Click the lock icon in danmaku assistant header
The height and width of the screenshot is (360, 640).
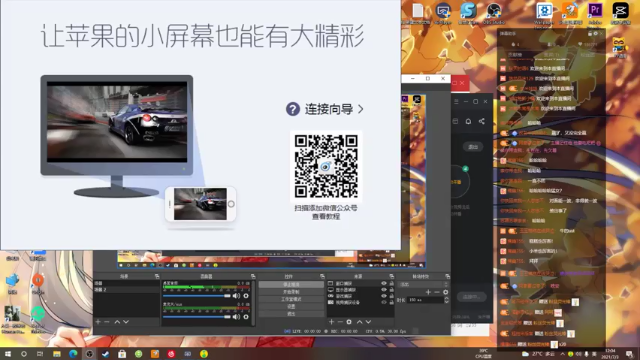(x=590, y=33)
